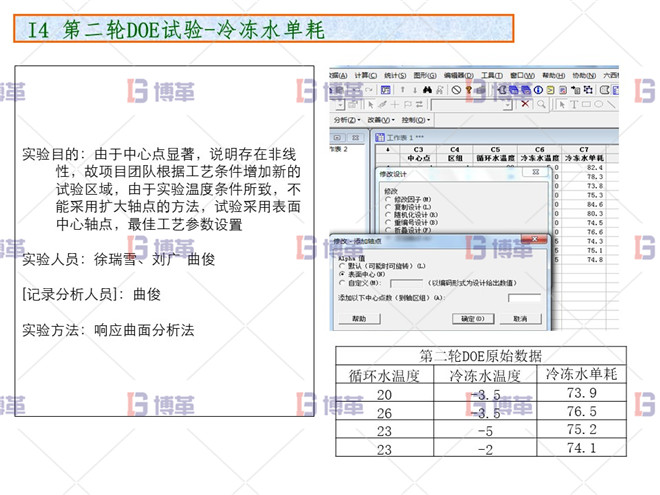This screenshot has width=660, height=495.
Task: Click the binoculars Find icon in toolbar
Action: 427,90
